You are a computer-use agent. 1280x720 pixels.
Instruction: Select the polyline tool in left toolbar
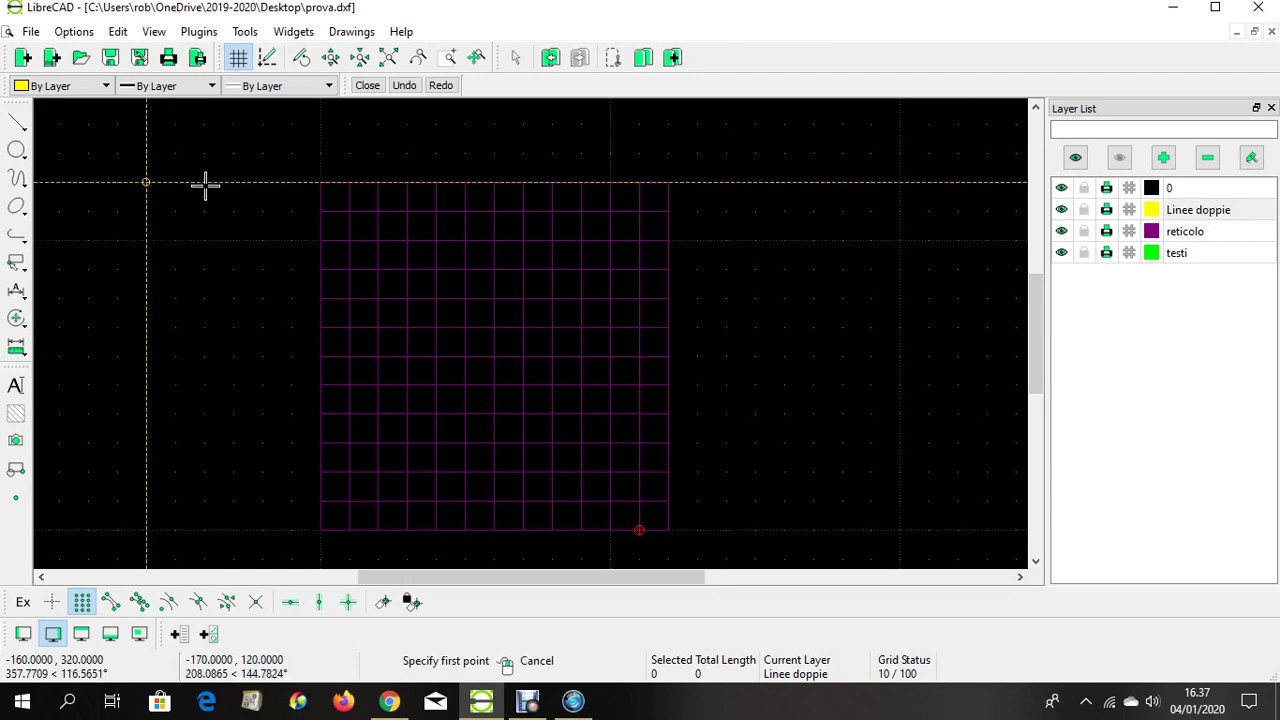[16, 234]
